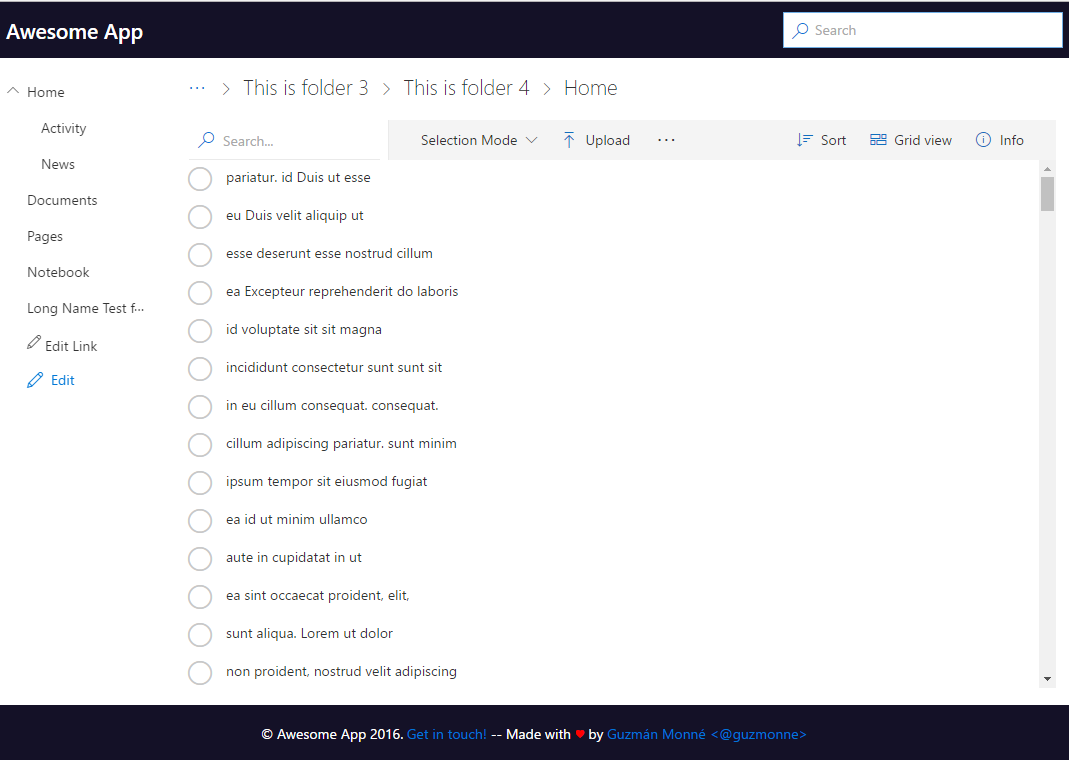
Task: Select the 'pariatur. id Duis ut esse' row circle
Action: pyautogui.click(x=200, y=179)
